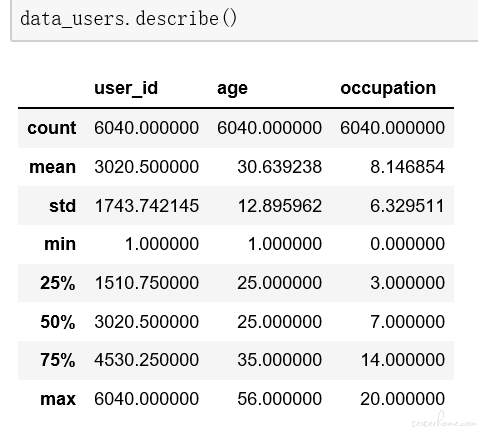The width and height of the screenshot is (478, 434).
Task: Select the user_id column header
Action: coord(126,88)
